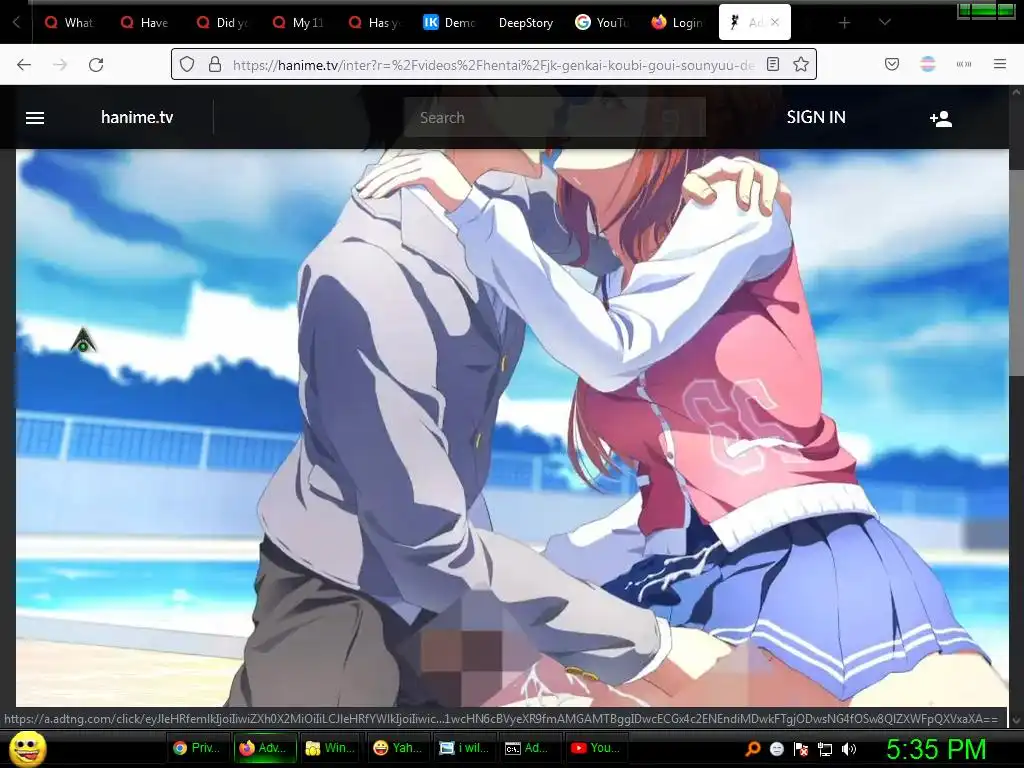Switch to the 'Ad...' console taskbar item
1024x768 pixels.
(529, 748)
